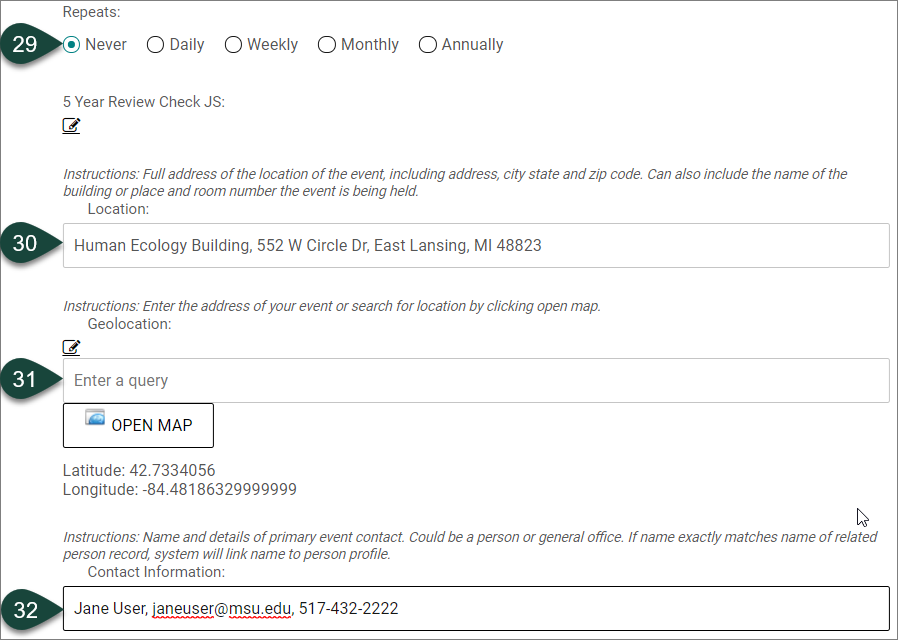Image resolution: width=898 pixels, height=640 pixels.
Task: Click the Geolocation: label
Action: tap(129, 324)
